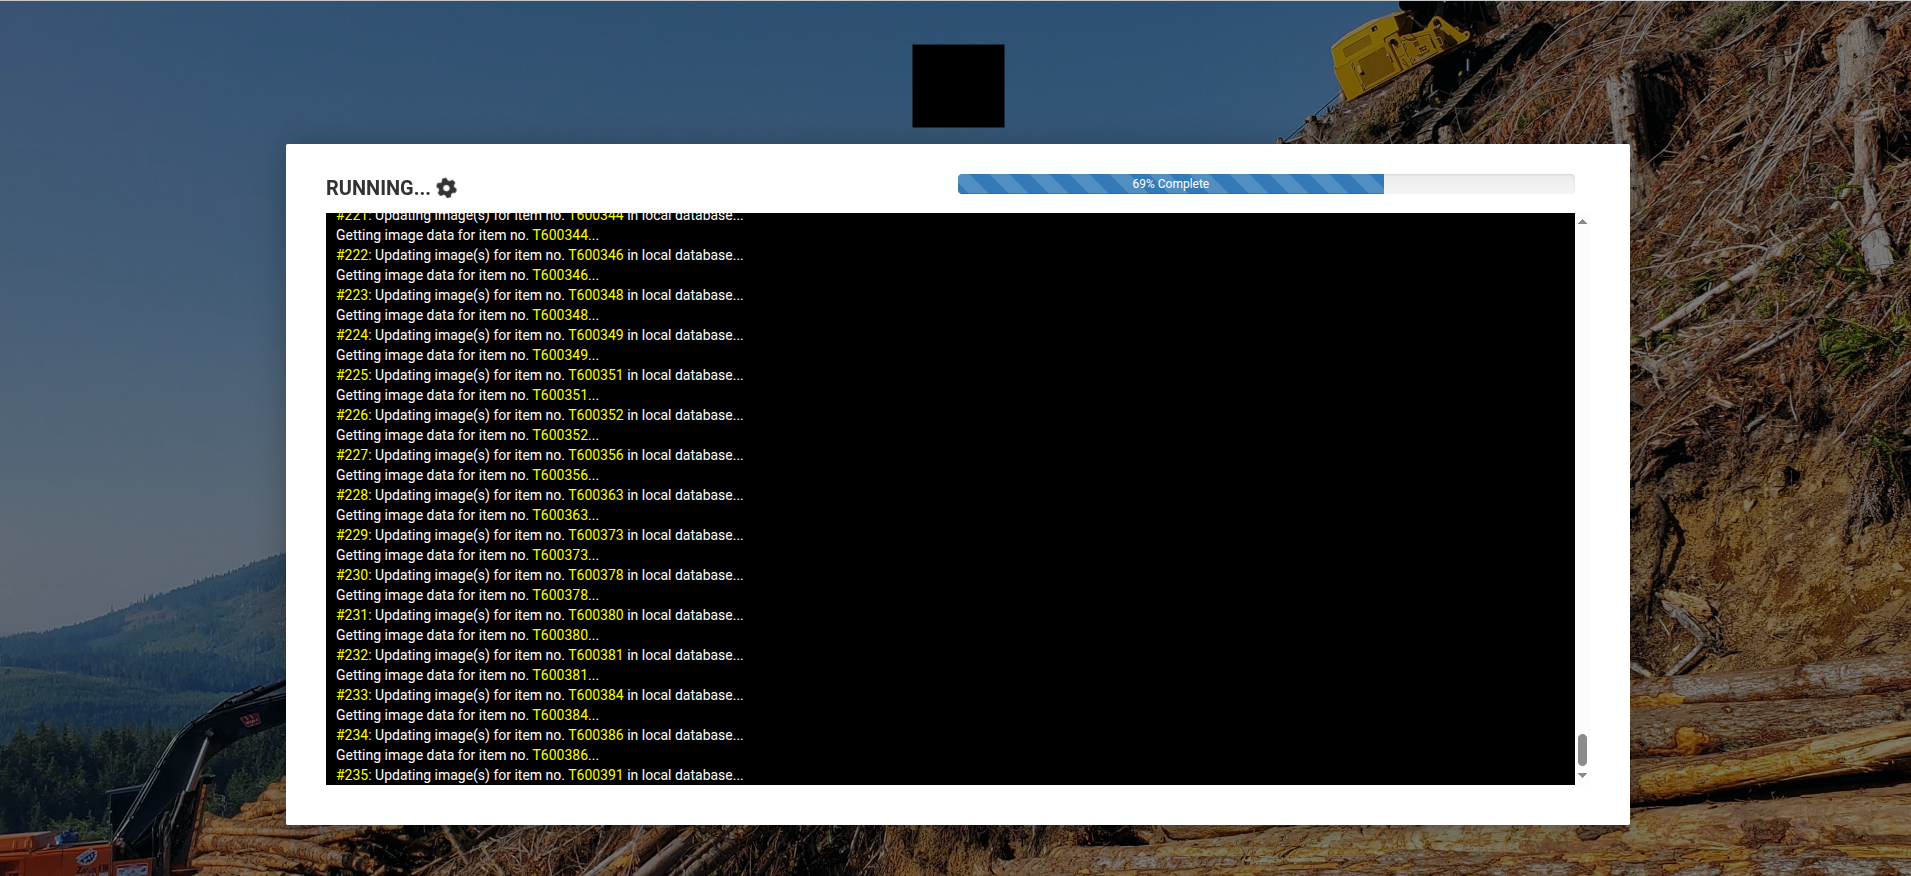The width and height of the screenshot is (1911, 876).
Task: Click log line #229 for item T600373
Action: pos(540,535)
